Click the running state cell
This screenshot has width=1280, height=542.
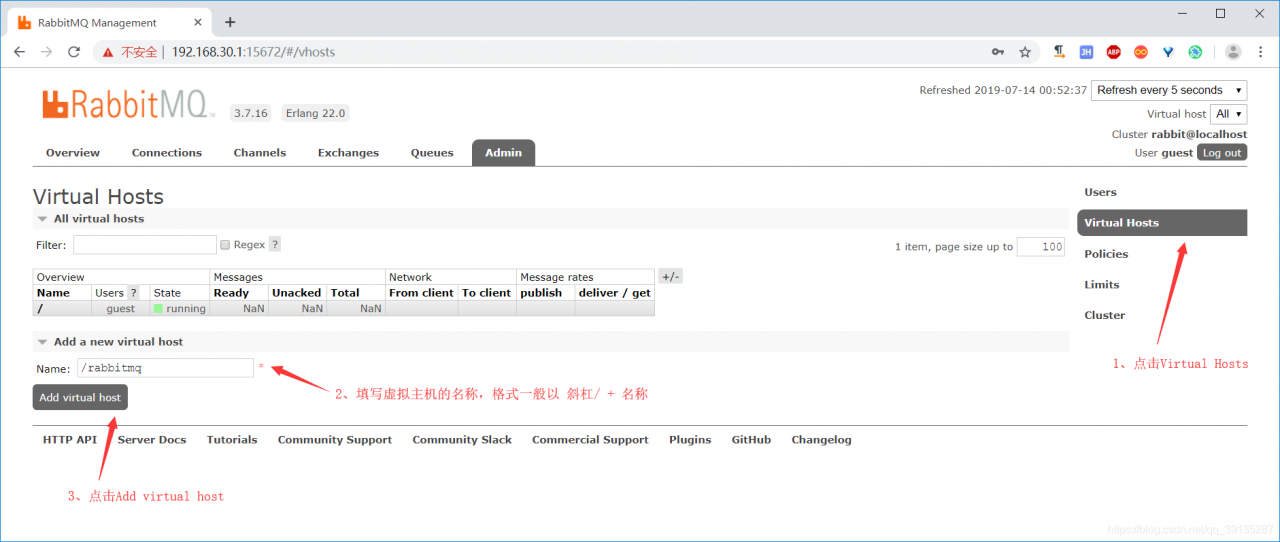click(180, 309)
